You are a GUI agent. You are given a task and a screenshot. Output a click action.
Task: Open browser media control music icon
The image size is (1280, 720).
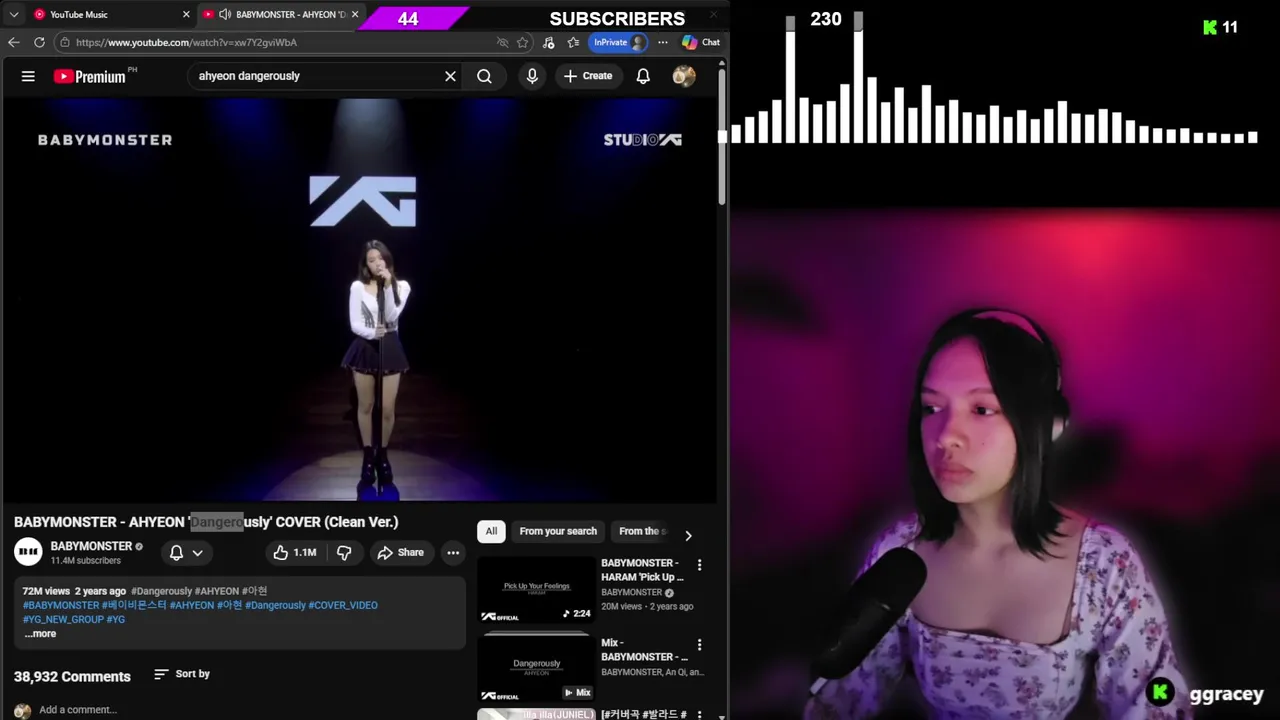tap(548, 42)
